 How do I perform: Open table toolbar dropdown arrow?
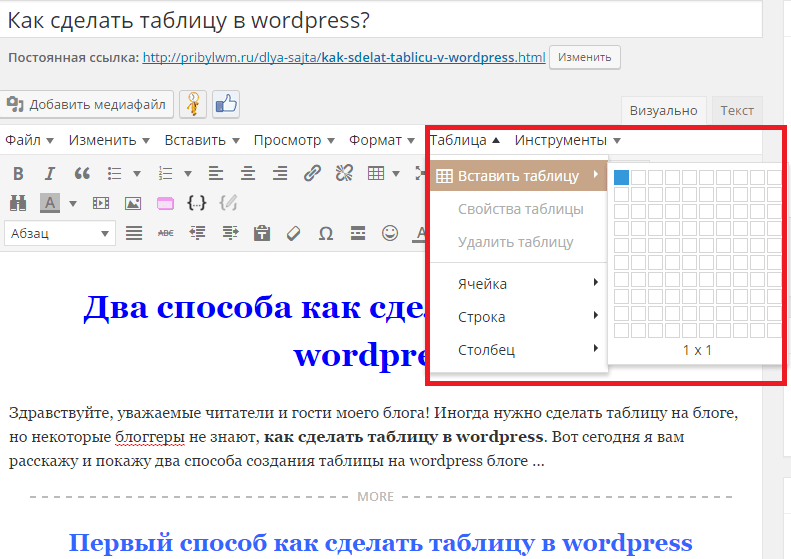(396, 174)
